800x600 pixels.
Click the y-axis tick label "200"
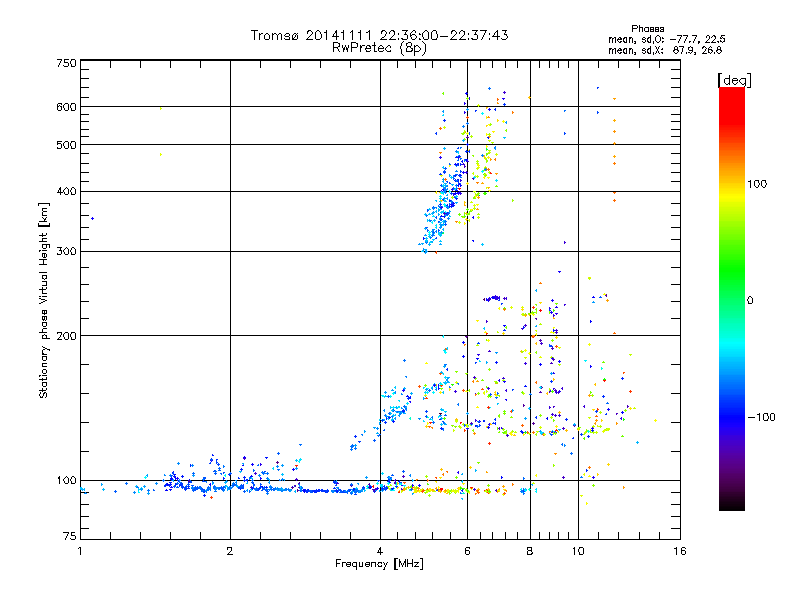point(66,336)
